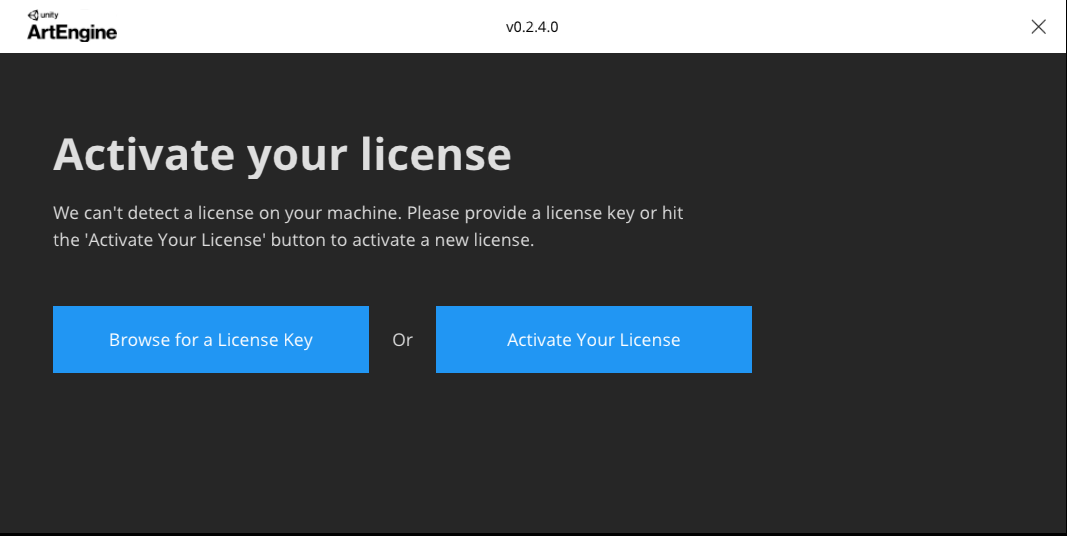Select the version text v0.2.4.0

click(532, 27)
